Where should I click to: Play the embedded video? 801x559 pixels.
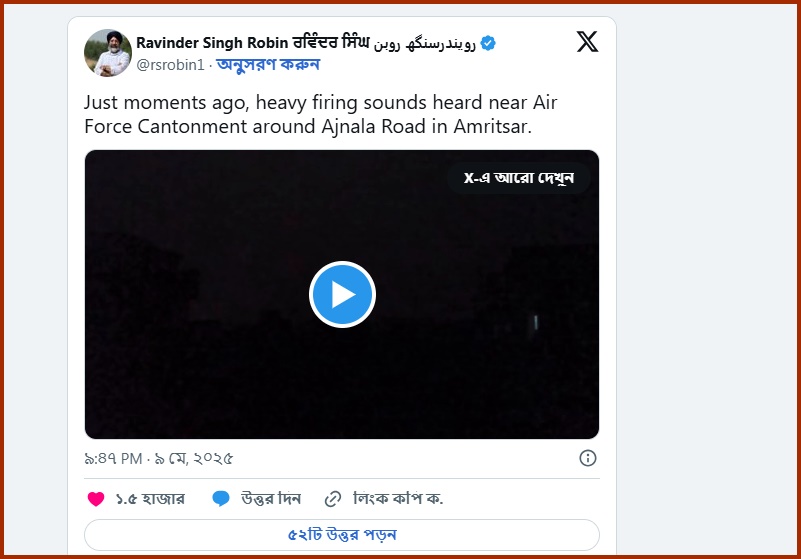coord(342,294)
